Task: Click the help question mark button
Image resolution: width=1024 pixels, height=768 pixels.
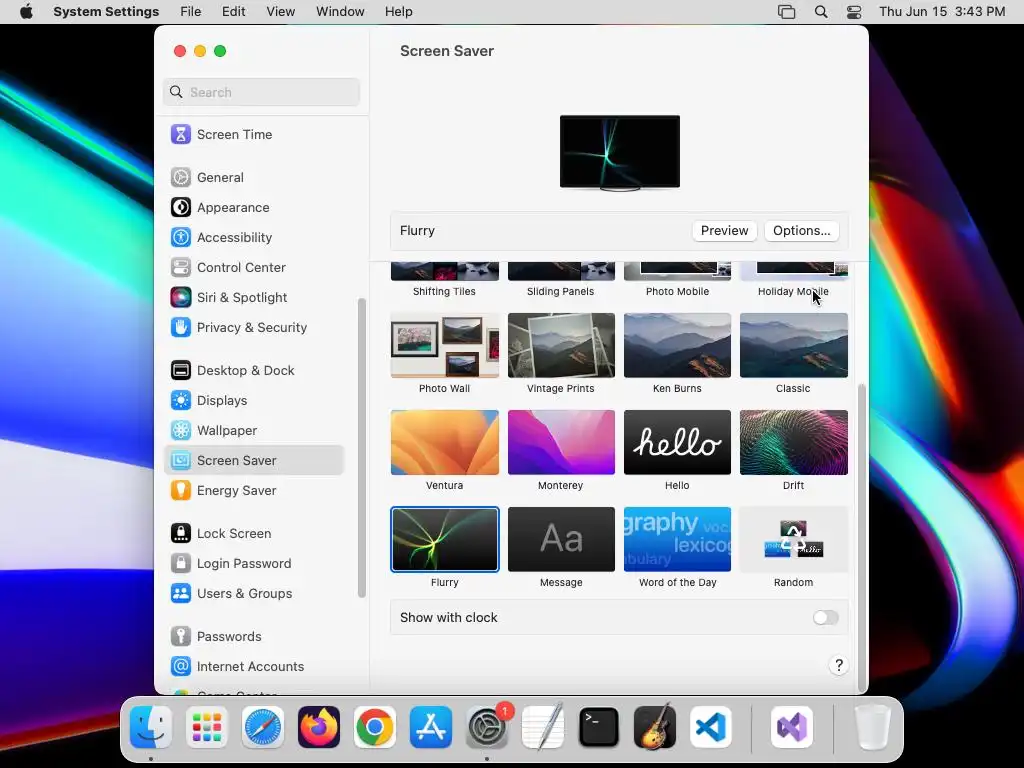Action: (839, 665)
